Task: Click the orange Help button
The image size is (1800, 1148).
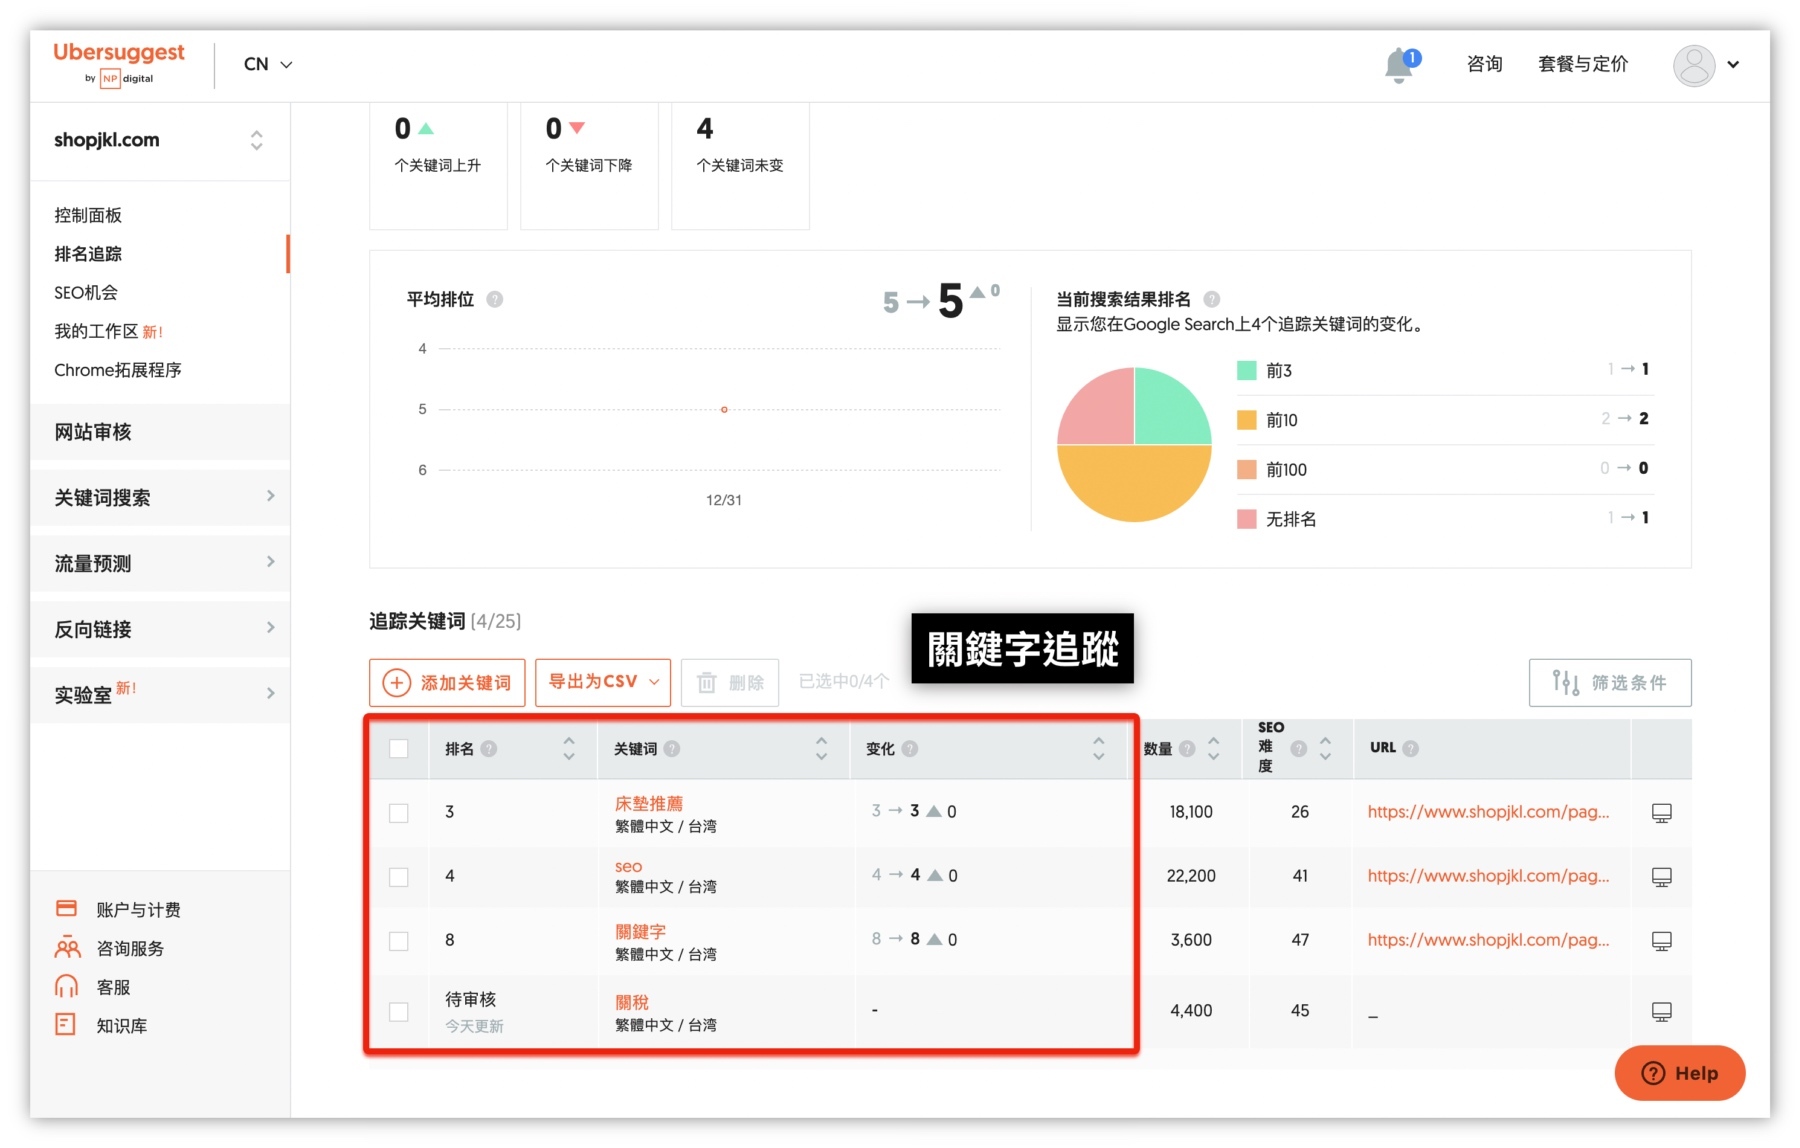Action: pos(1679,1073)
